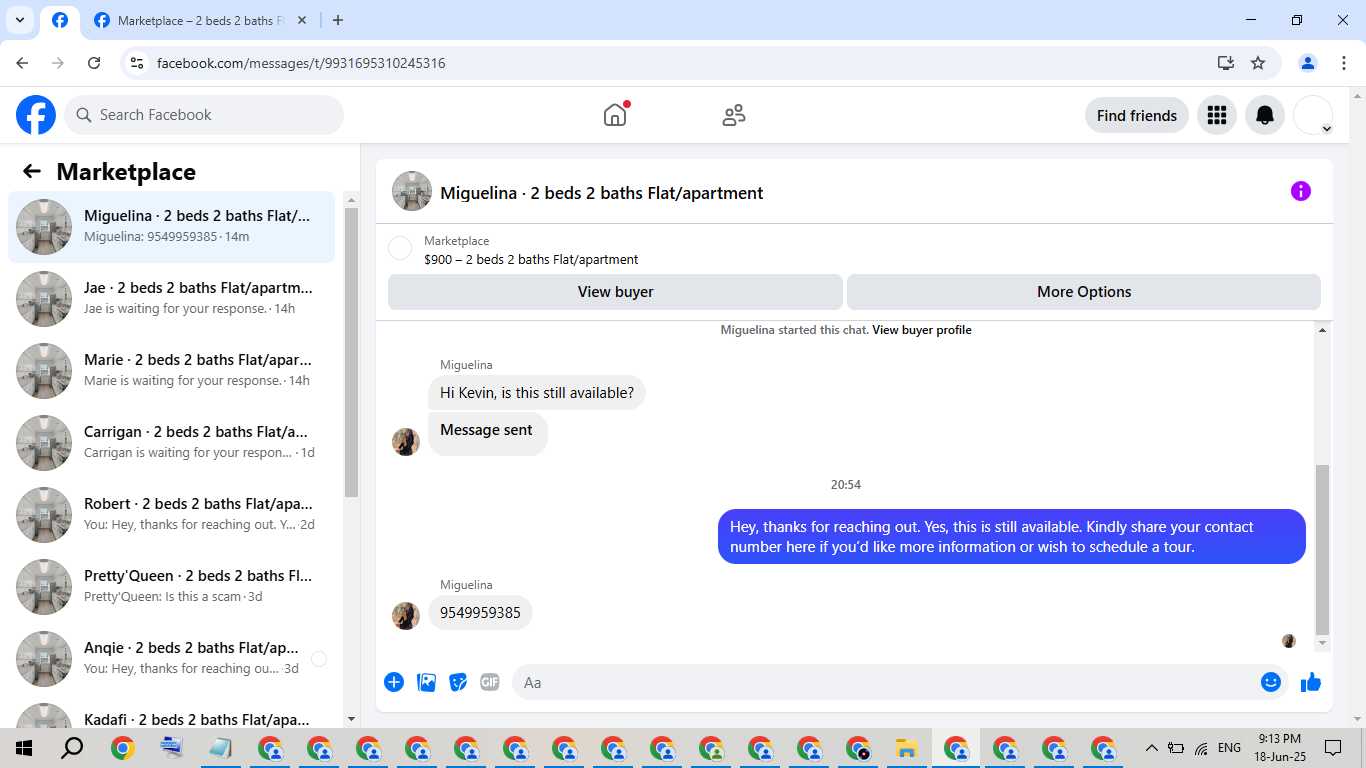
Task: Open the Carrigan conversation
Action: click(x=172, y=443)
